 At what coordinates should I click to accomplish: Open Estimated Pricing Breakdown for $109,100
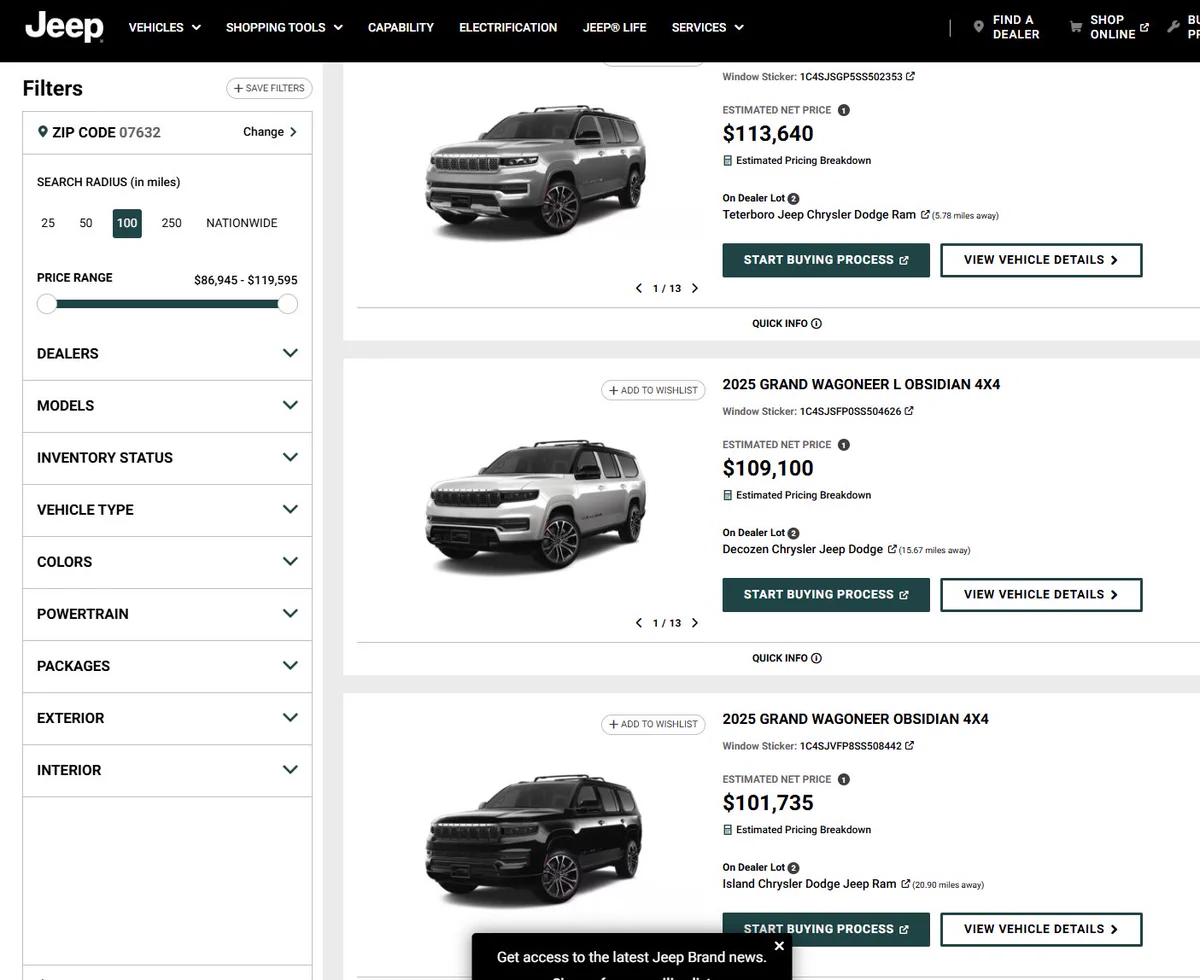pos(797,495)
